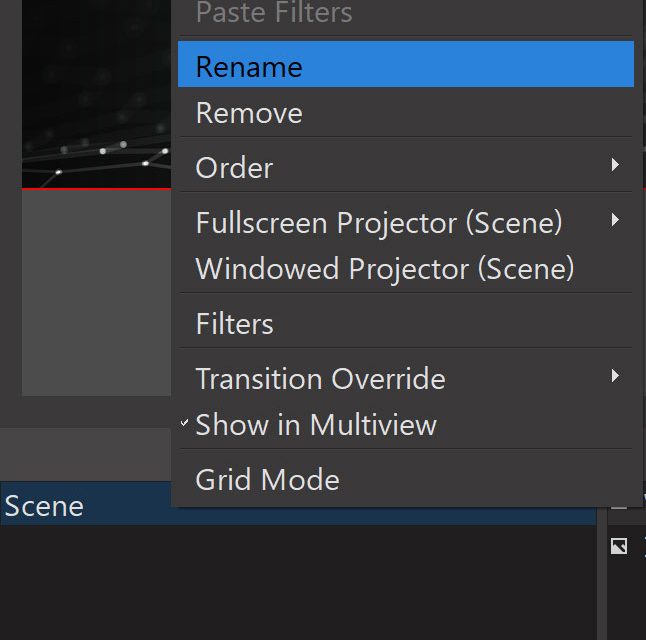Click the Order menu entry
Viewport: 646px width, 640px height.
point(234,168)
